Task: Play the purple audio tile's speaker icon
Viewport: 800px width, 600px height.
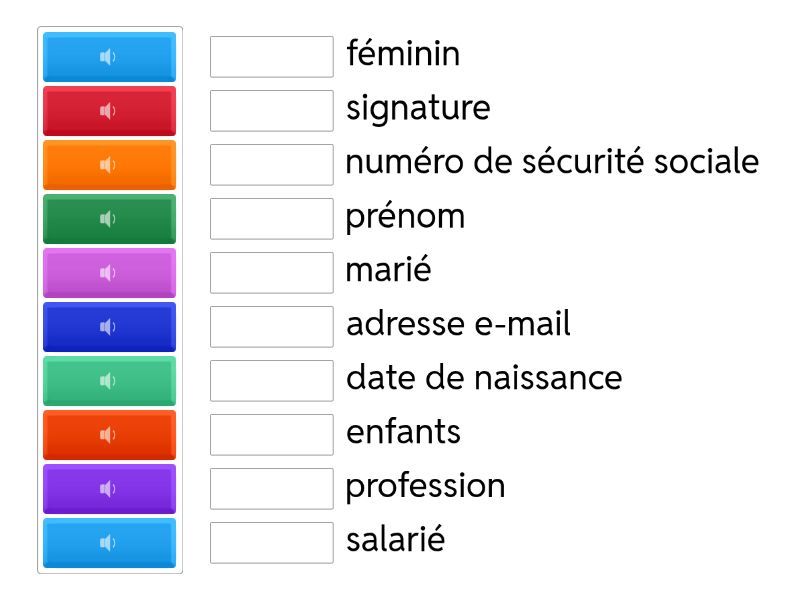Action: pyautogui.click(x=108, y=489)
